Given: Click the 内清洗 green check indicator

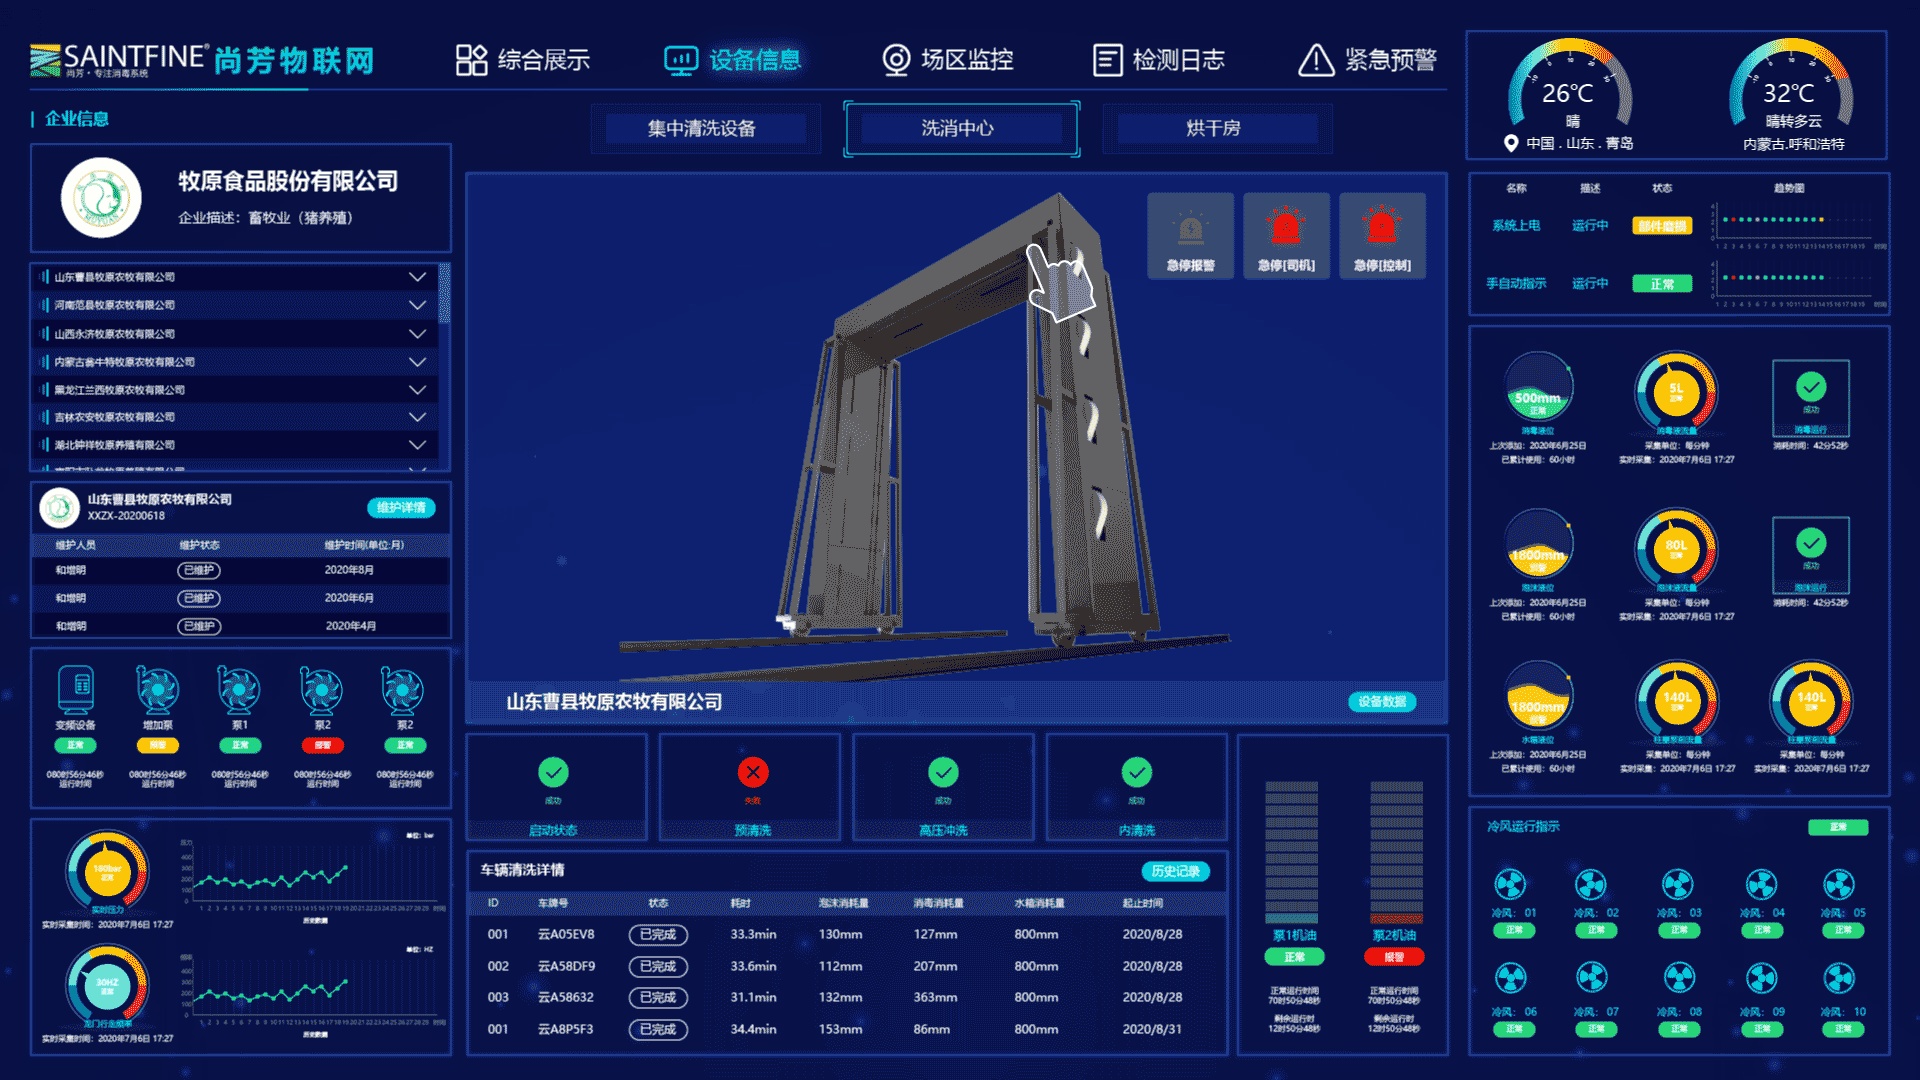Looking at the screenshot, I should (x=1137, y=772).
